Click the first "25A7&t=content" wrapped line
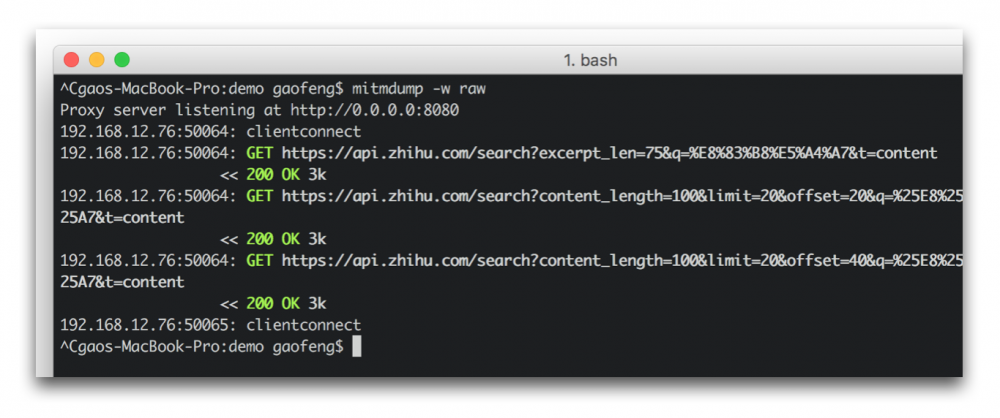This screenshot has width=1000, height=418. coord(122,218)
